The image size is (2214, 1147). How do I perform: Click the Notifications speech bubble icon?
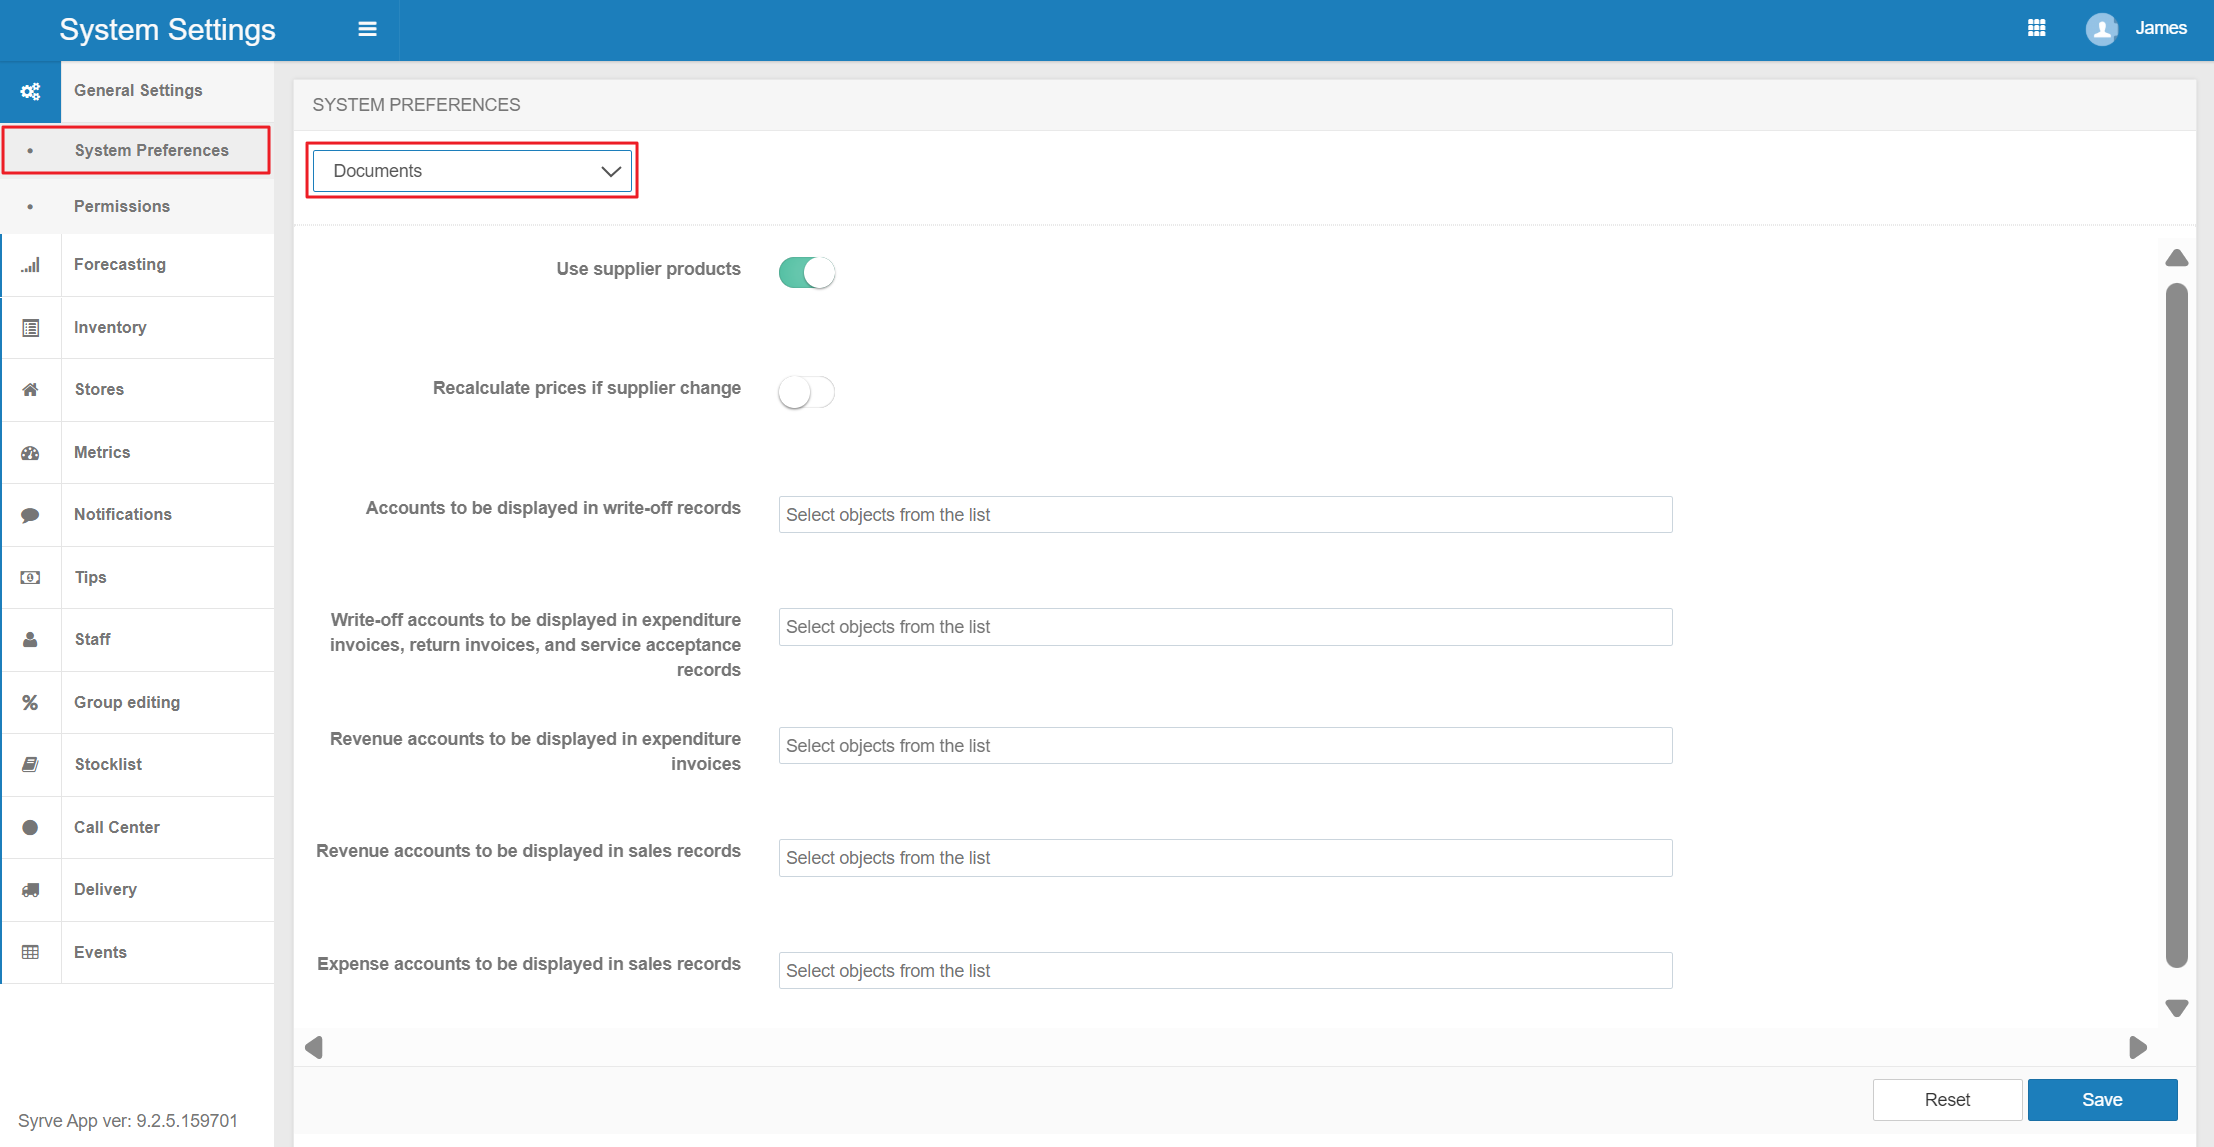click(x=30, y=515)
